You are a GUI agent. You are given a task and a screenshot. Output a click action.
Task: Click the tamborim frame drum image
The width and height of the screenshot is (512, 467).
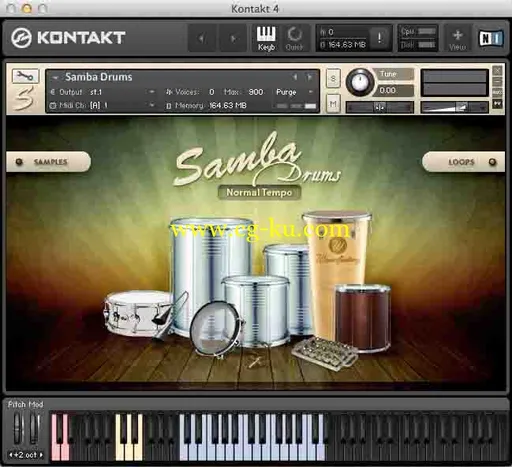tap(217, 328)
